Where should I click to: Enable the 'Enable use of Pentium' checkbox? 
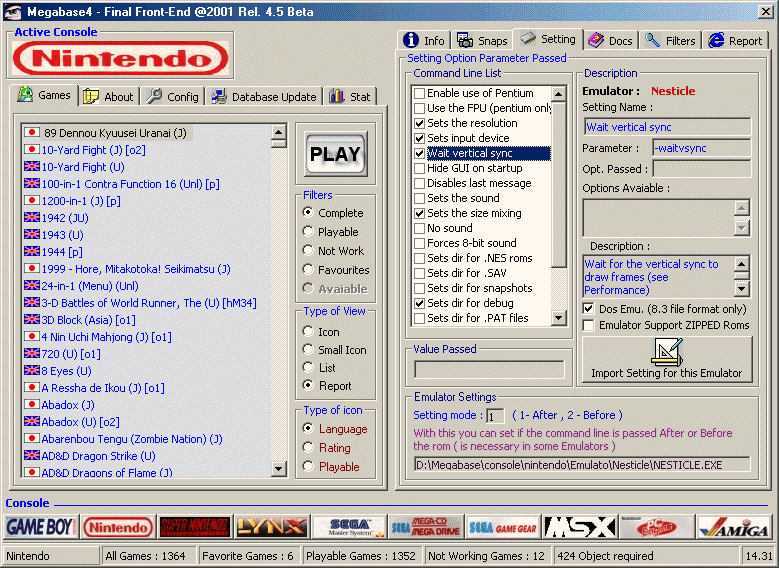[x=419, y=93]
